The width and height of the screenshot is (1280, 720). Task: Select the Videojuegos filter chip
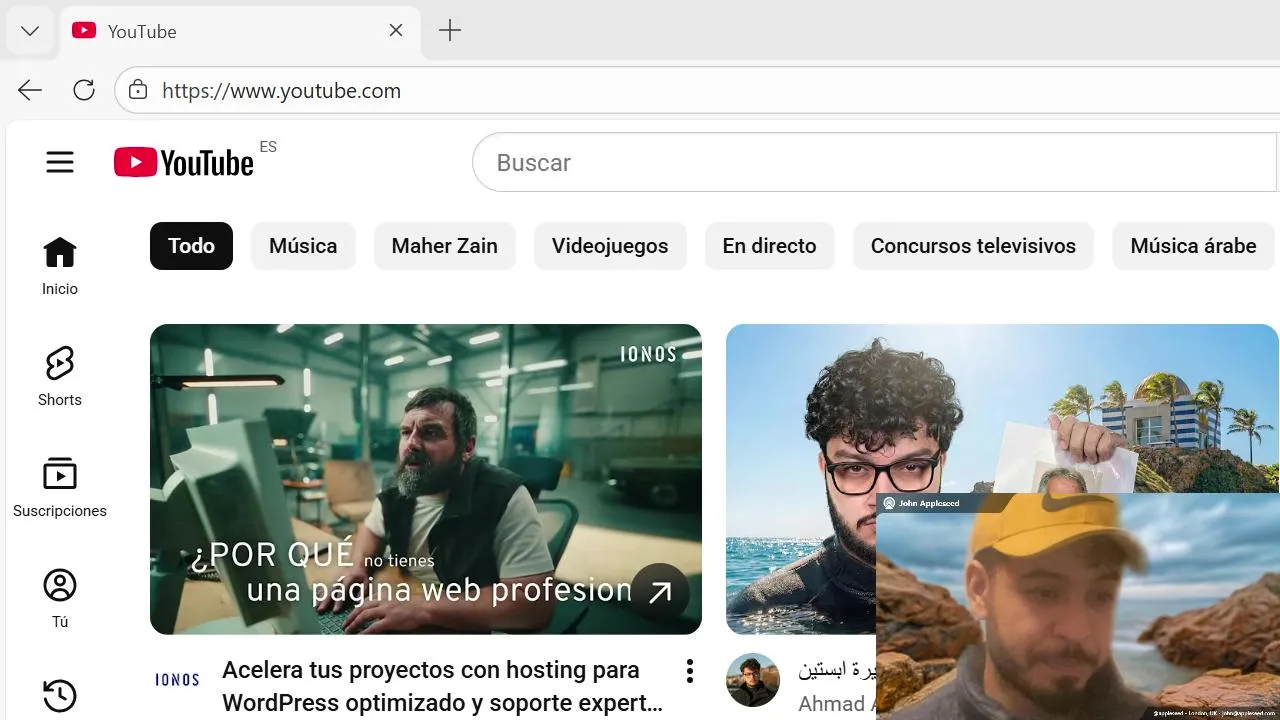pos(610,246)
